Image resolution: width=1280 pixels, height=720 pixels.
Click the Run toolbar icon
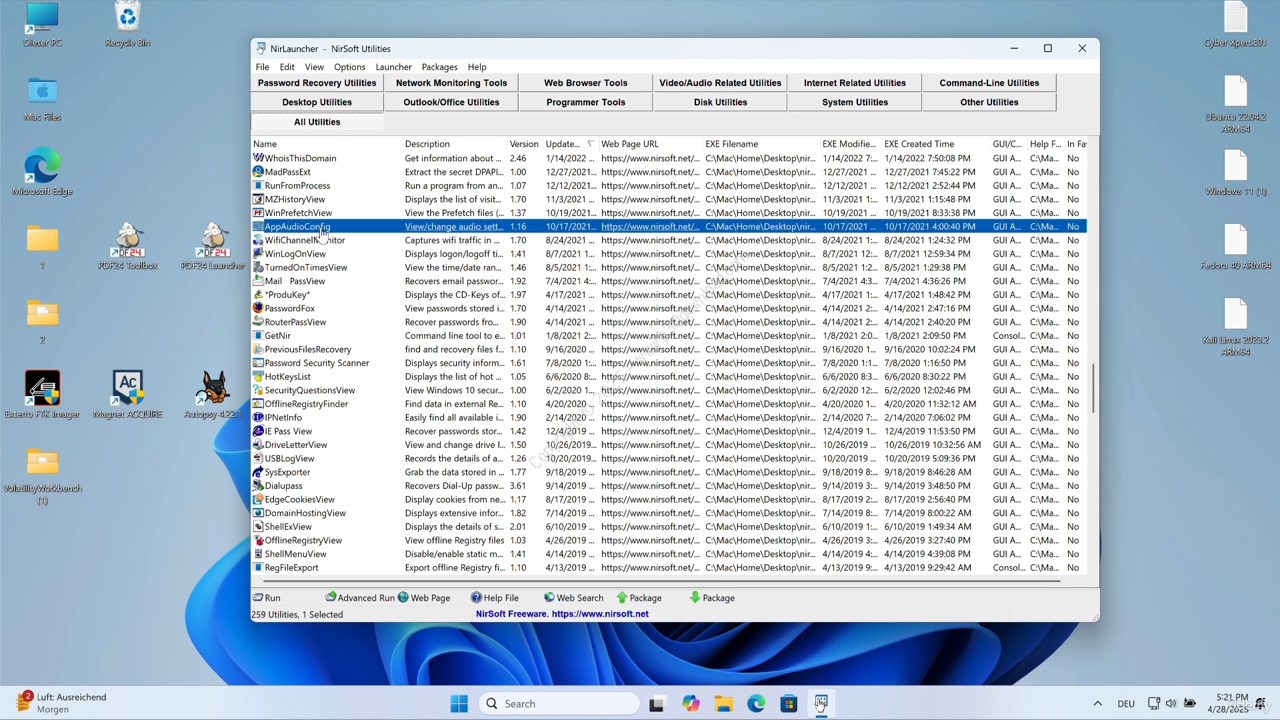[258, 598]
